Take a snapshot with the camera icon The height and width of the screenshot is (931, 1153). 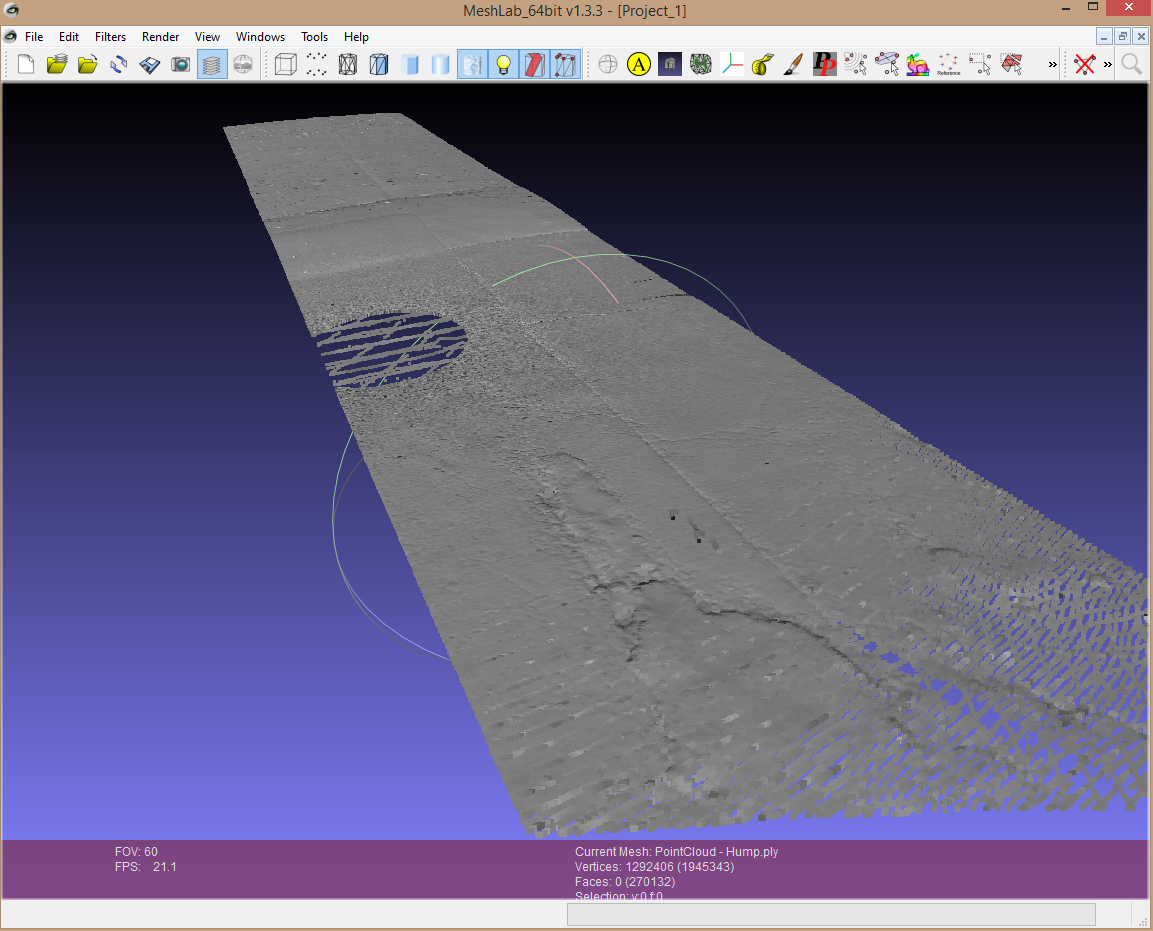pyautogui.click(x=181, y=65)
